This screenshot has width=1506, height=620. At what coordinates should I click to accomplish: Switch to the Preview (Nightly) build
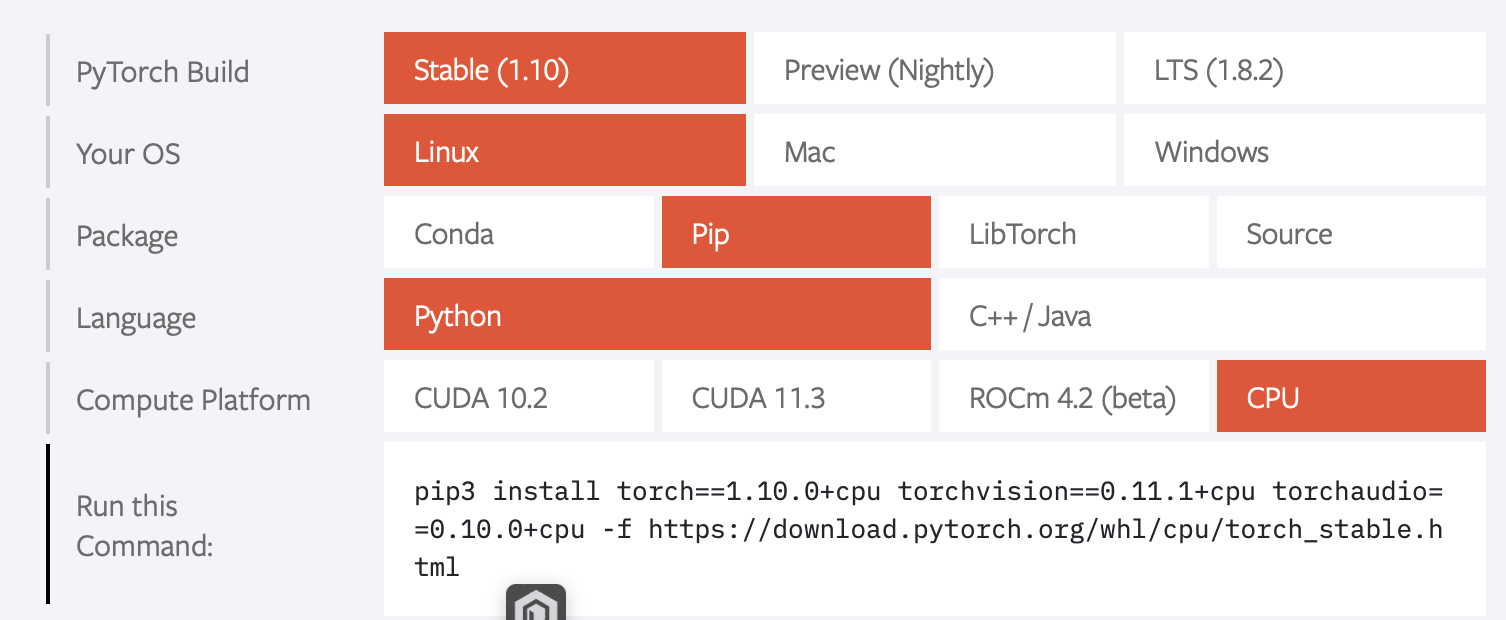933,68
